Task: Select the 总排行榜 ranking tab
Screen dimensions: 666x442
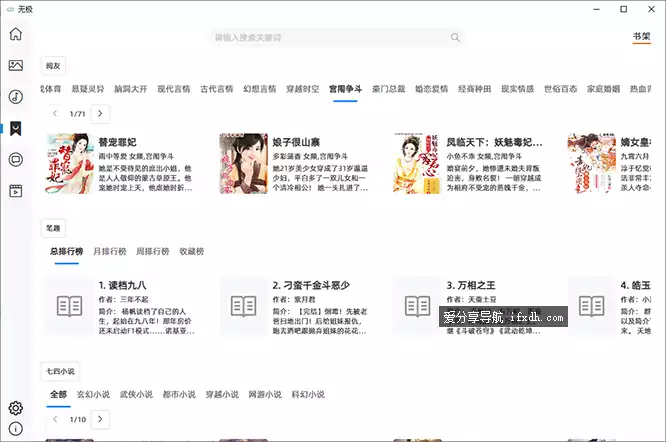Action: tap(67, 251)
